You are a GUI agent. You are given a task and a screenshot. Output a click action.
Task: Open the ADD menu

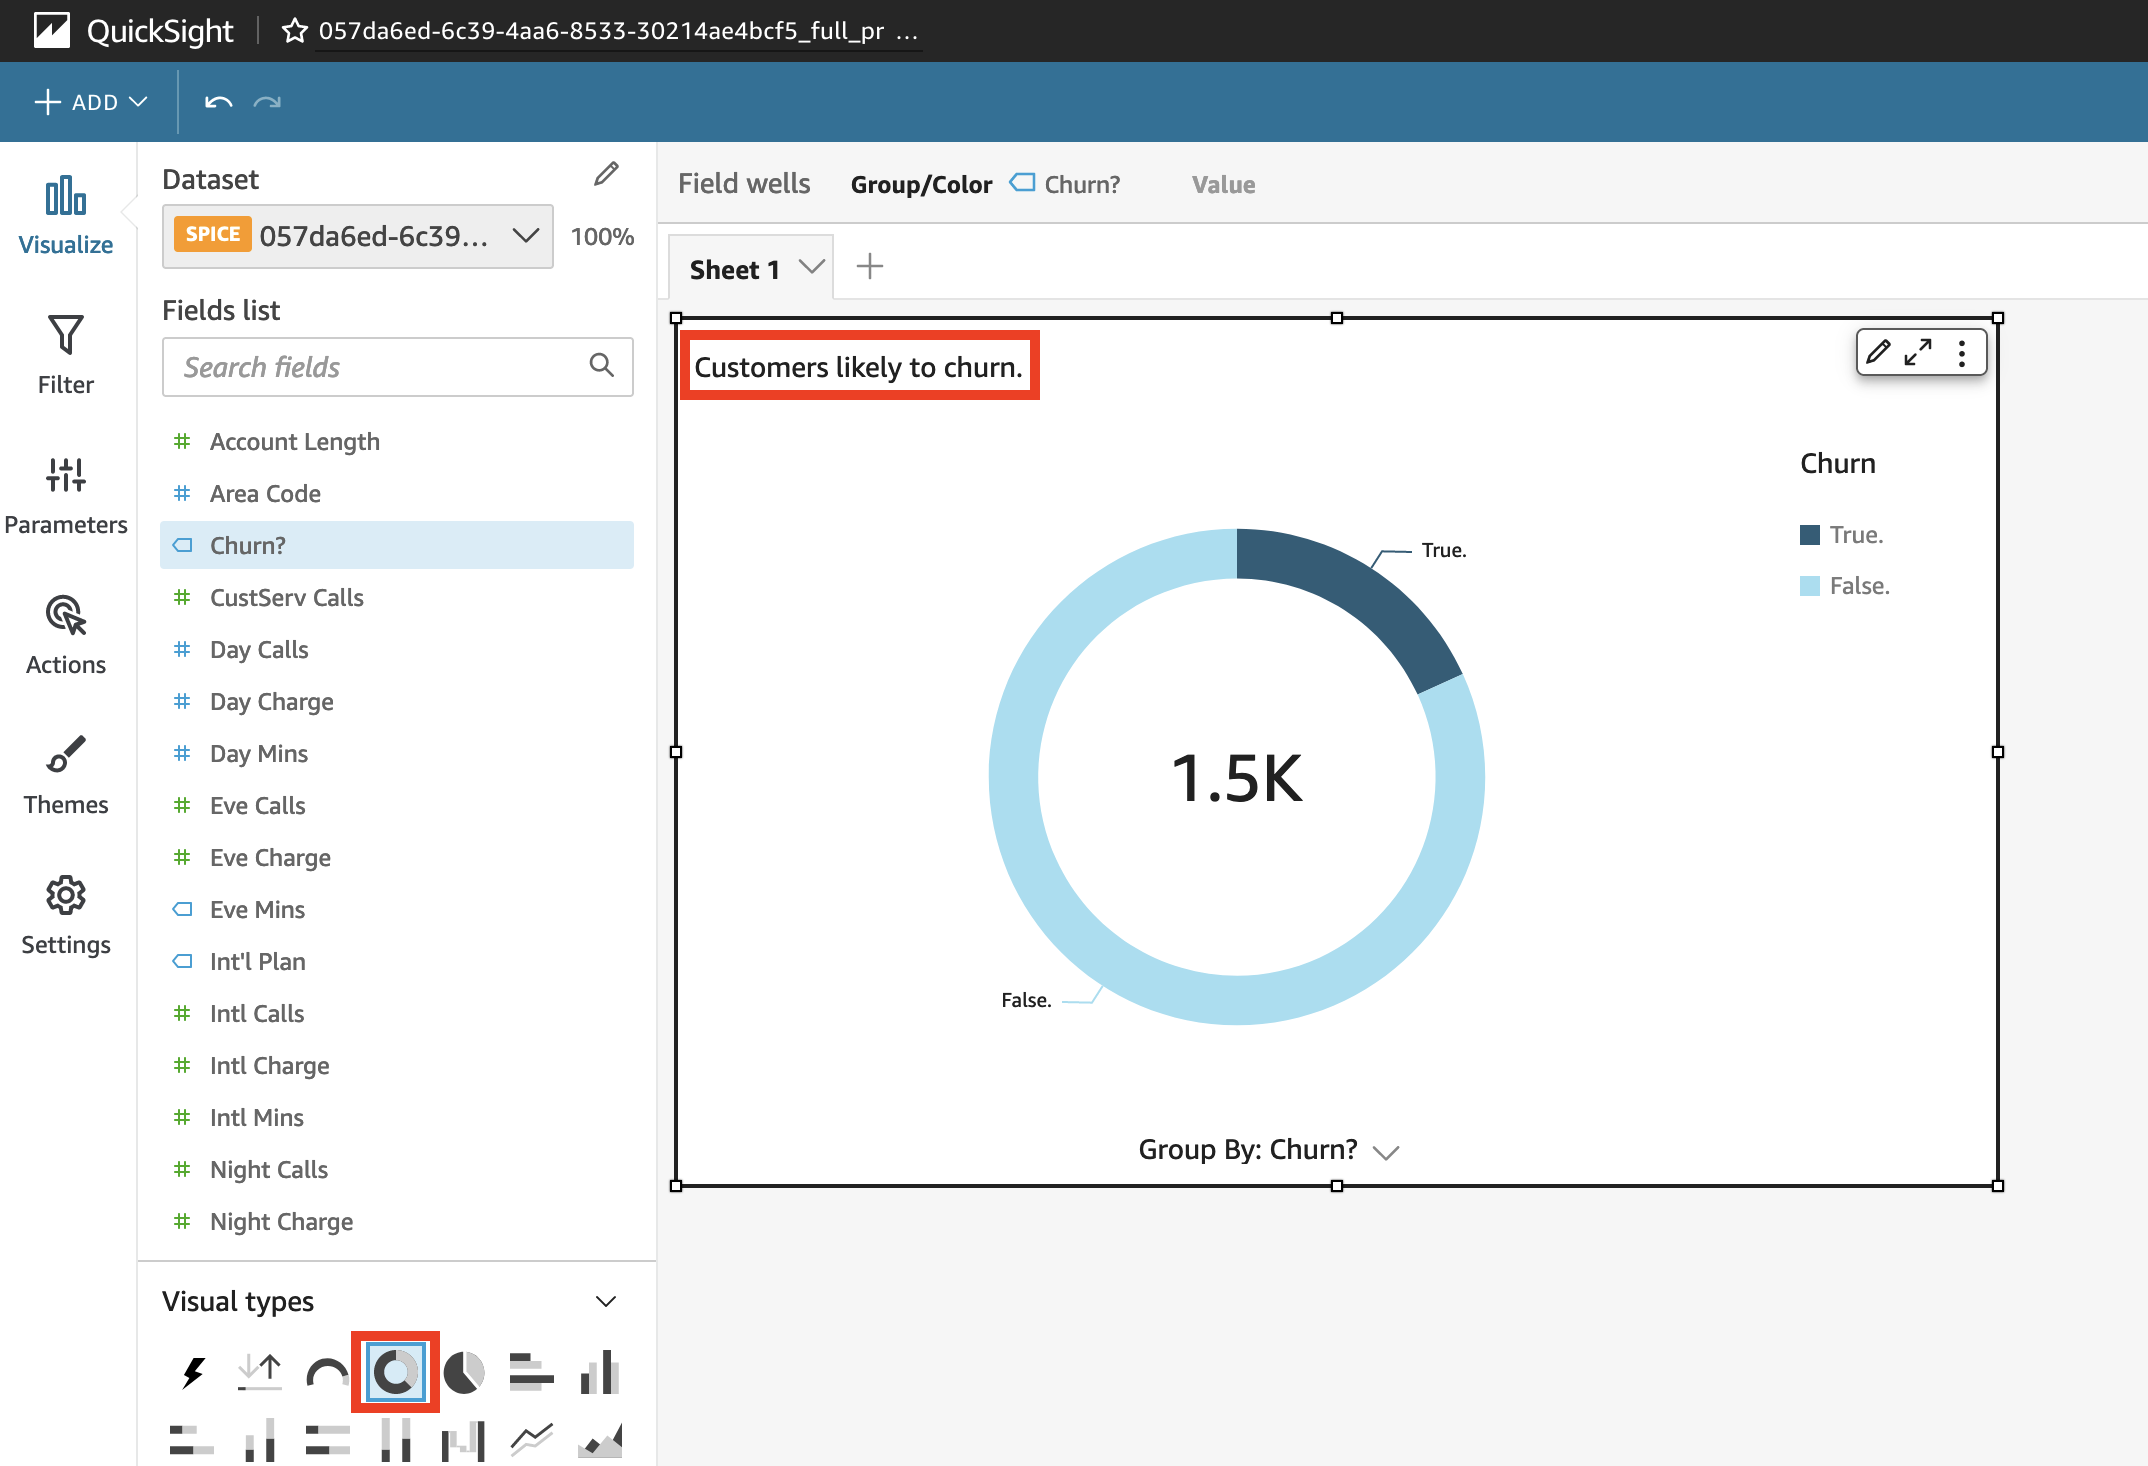pyautogui.click(x=90, y=102)
